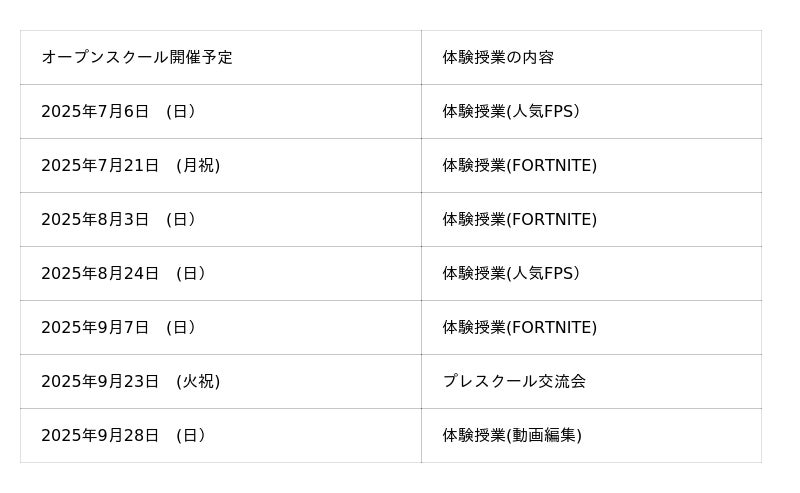Viewport: 800px width, 493px height.
Task: Click the date 2025年7月6日
Action: tap(95, 111)
